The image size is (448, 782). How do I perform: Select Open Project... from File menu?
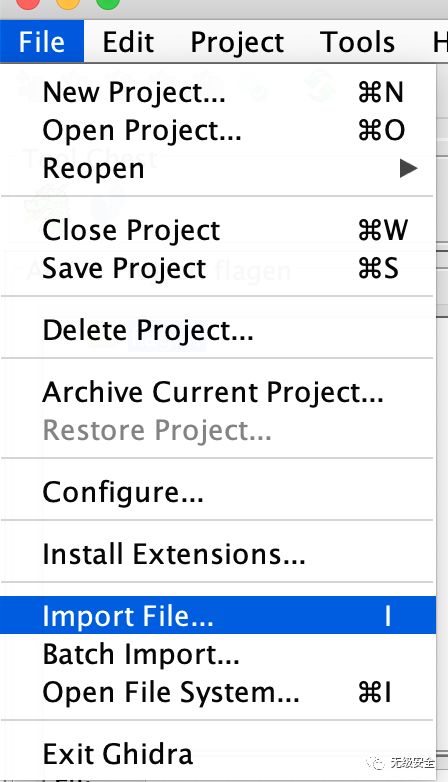click(218, 130)
